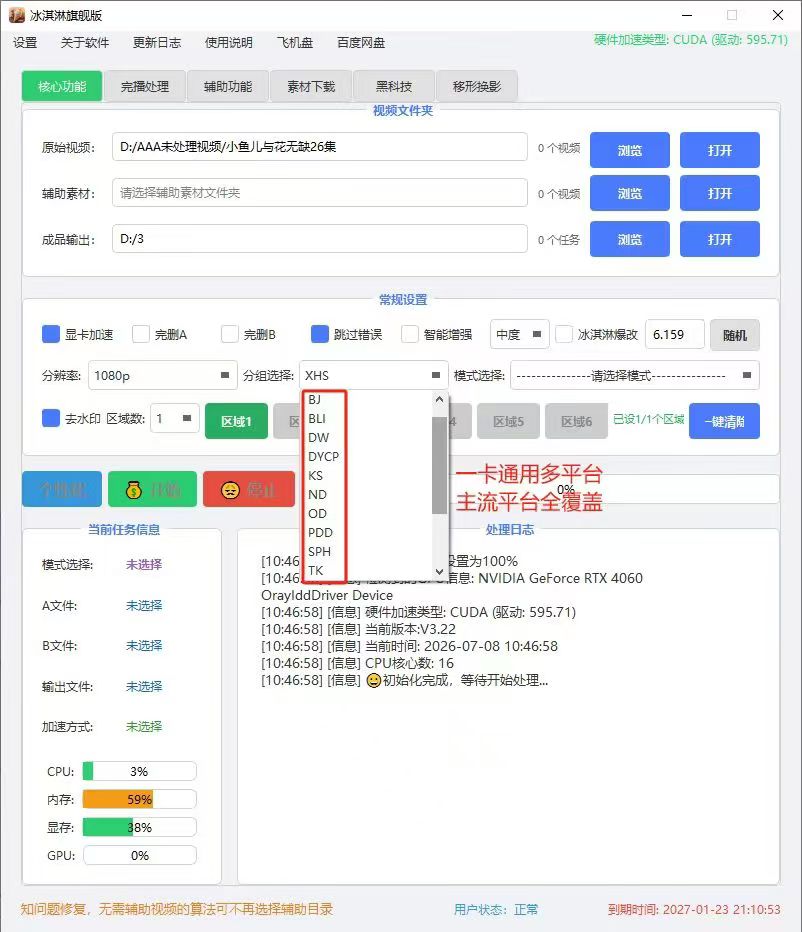The width and height of the screenshot is (802, 932).
Task: Click the 随机 button
Action: pyautogui.click(x=735, y=335)
